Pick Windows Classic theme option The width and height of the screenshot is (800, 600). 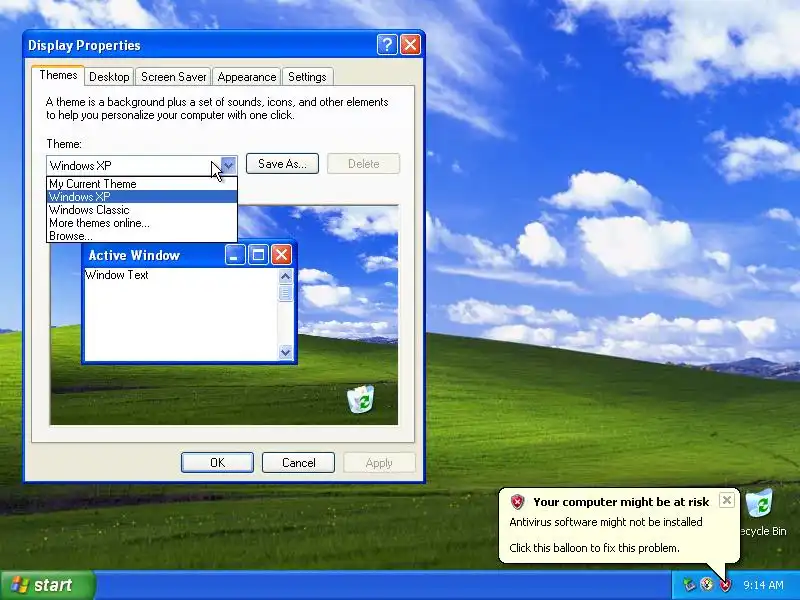click(x=142, y=210)
